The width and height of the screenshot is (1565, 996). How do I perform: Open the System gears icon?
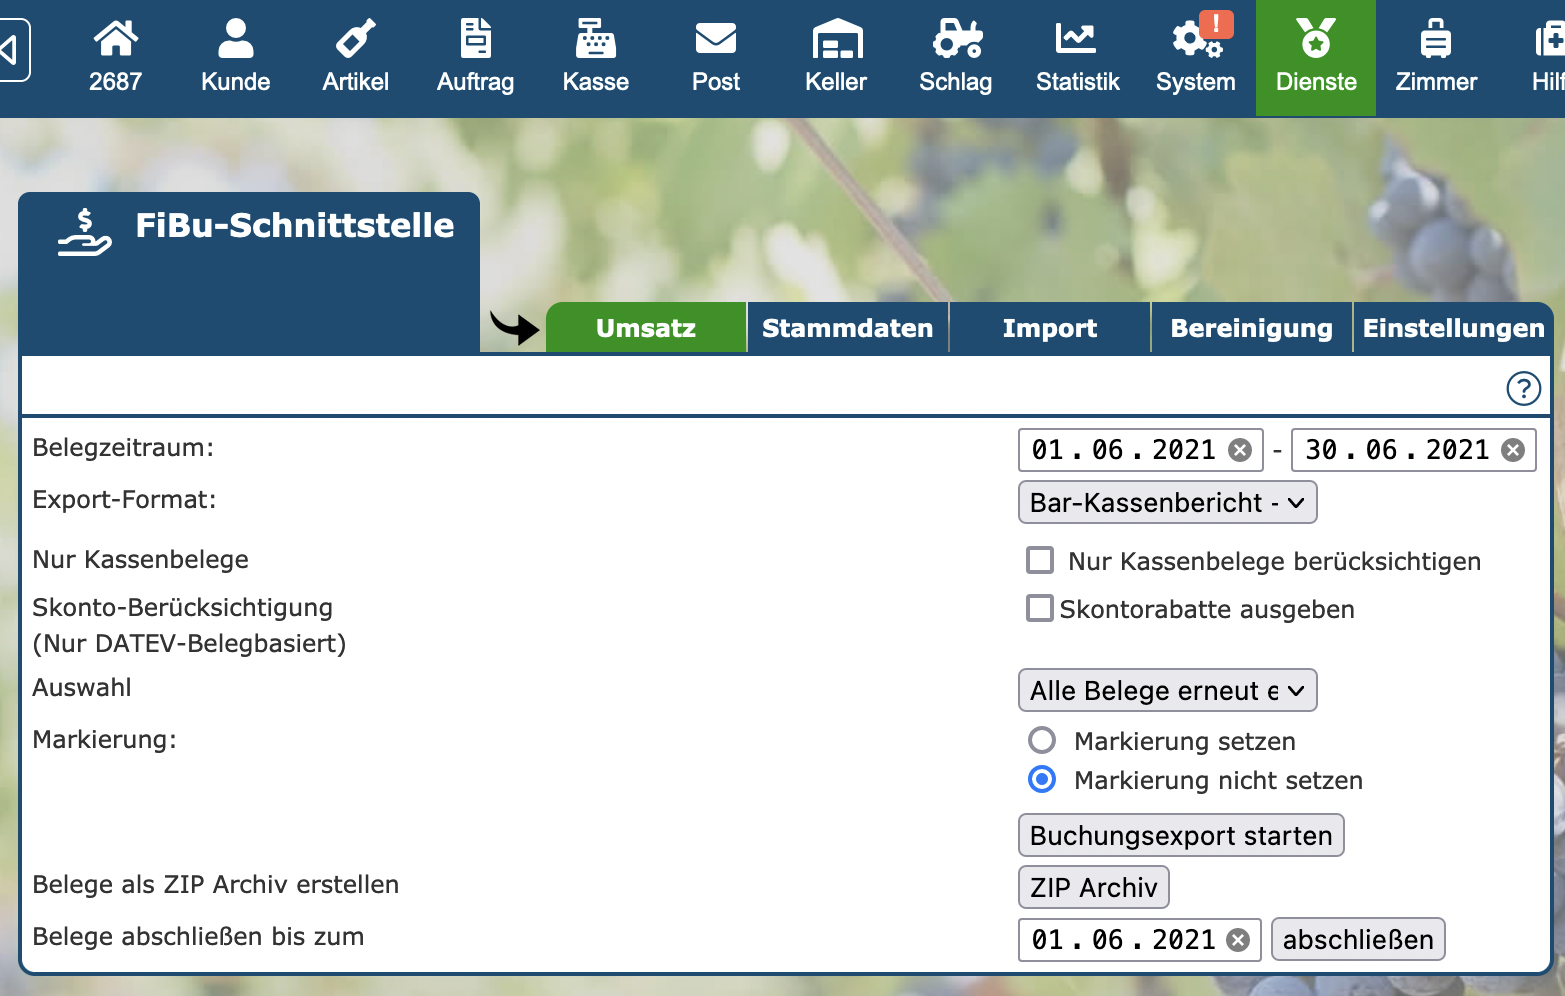(x=1194, y=40)
